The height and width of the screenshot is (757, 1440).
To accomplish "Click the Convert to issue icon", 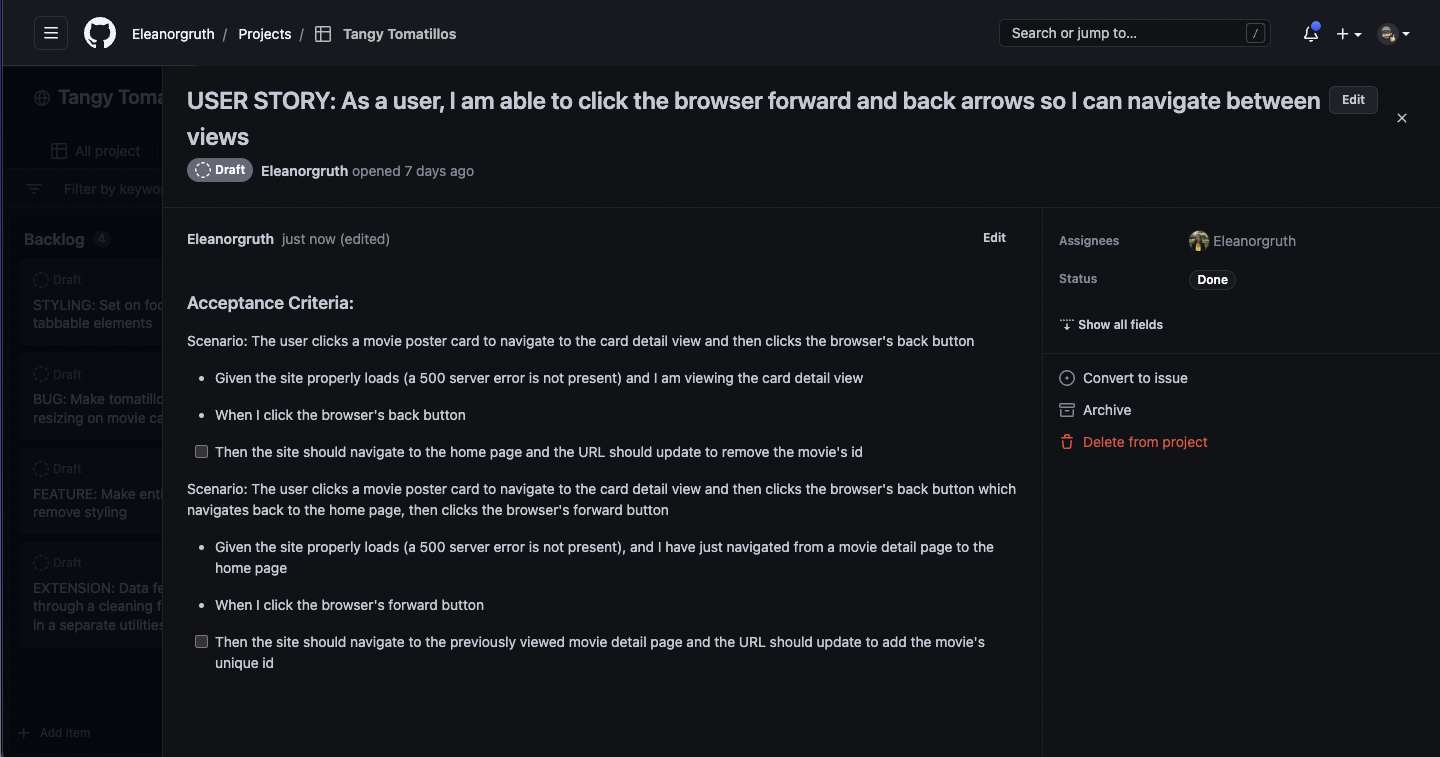I will point(1067,378).
